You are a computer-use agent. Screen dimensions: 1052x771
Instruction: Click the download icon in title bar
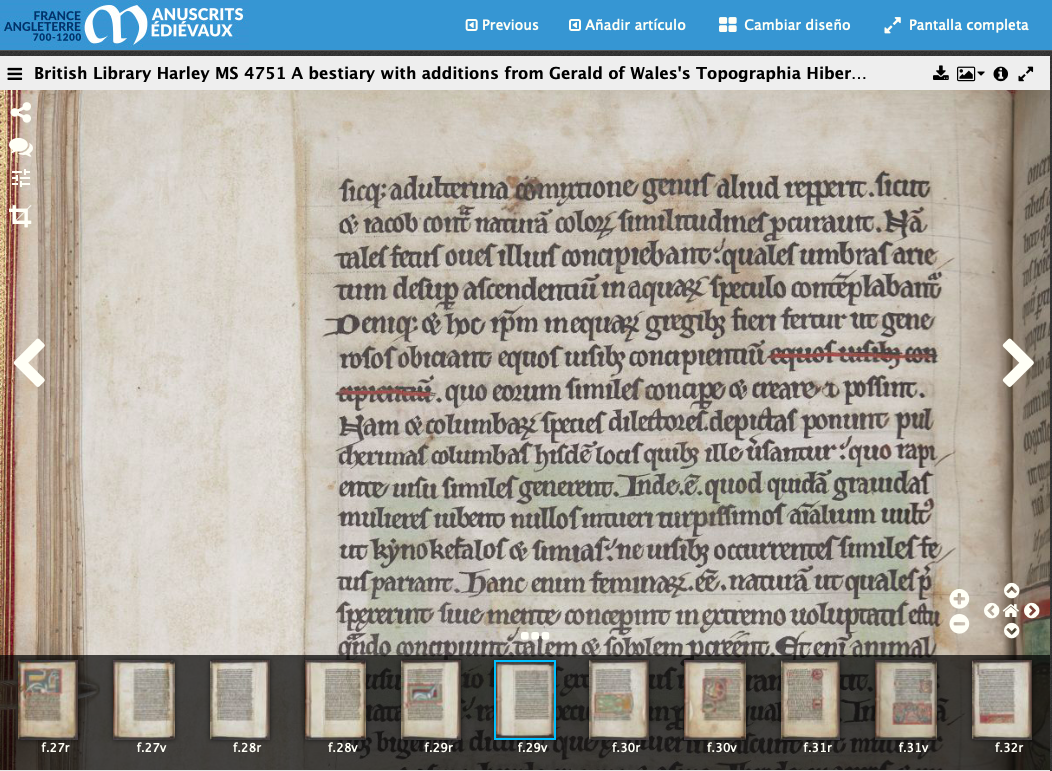pyautogui.click(x=941, y=74)
